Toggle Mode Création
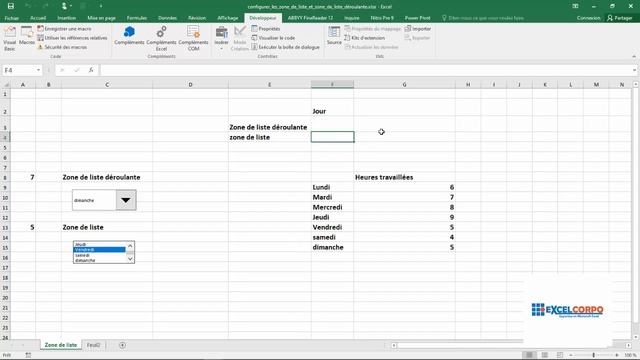The image size is (640, 360). [240, 38]
